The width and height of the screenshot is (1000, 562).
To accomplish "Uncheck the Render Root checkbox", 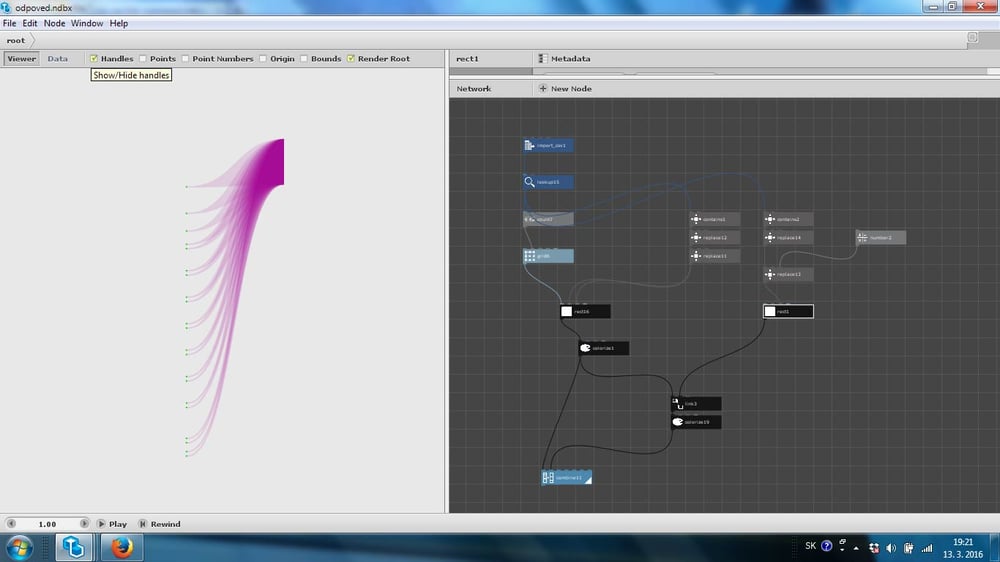I will pyautogui.click(x=351, y=59).
